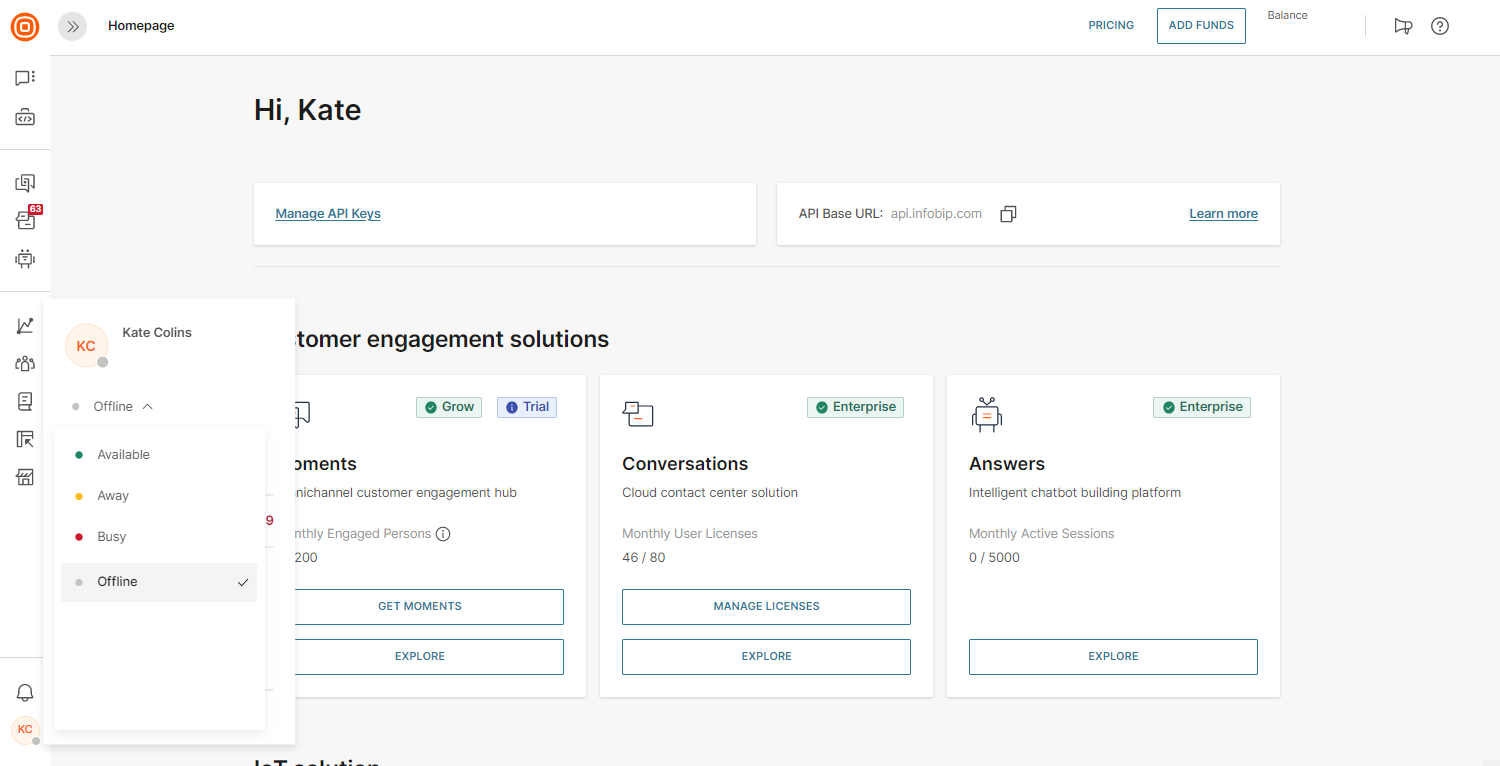Set status to Busy

[112, 537]
